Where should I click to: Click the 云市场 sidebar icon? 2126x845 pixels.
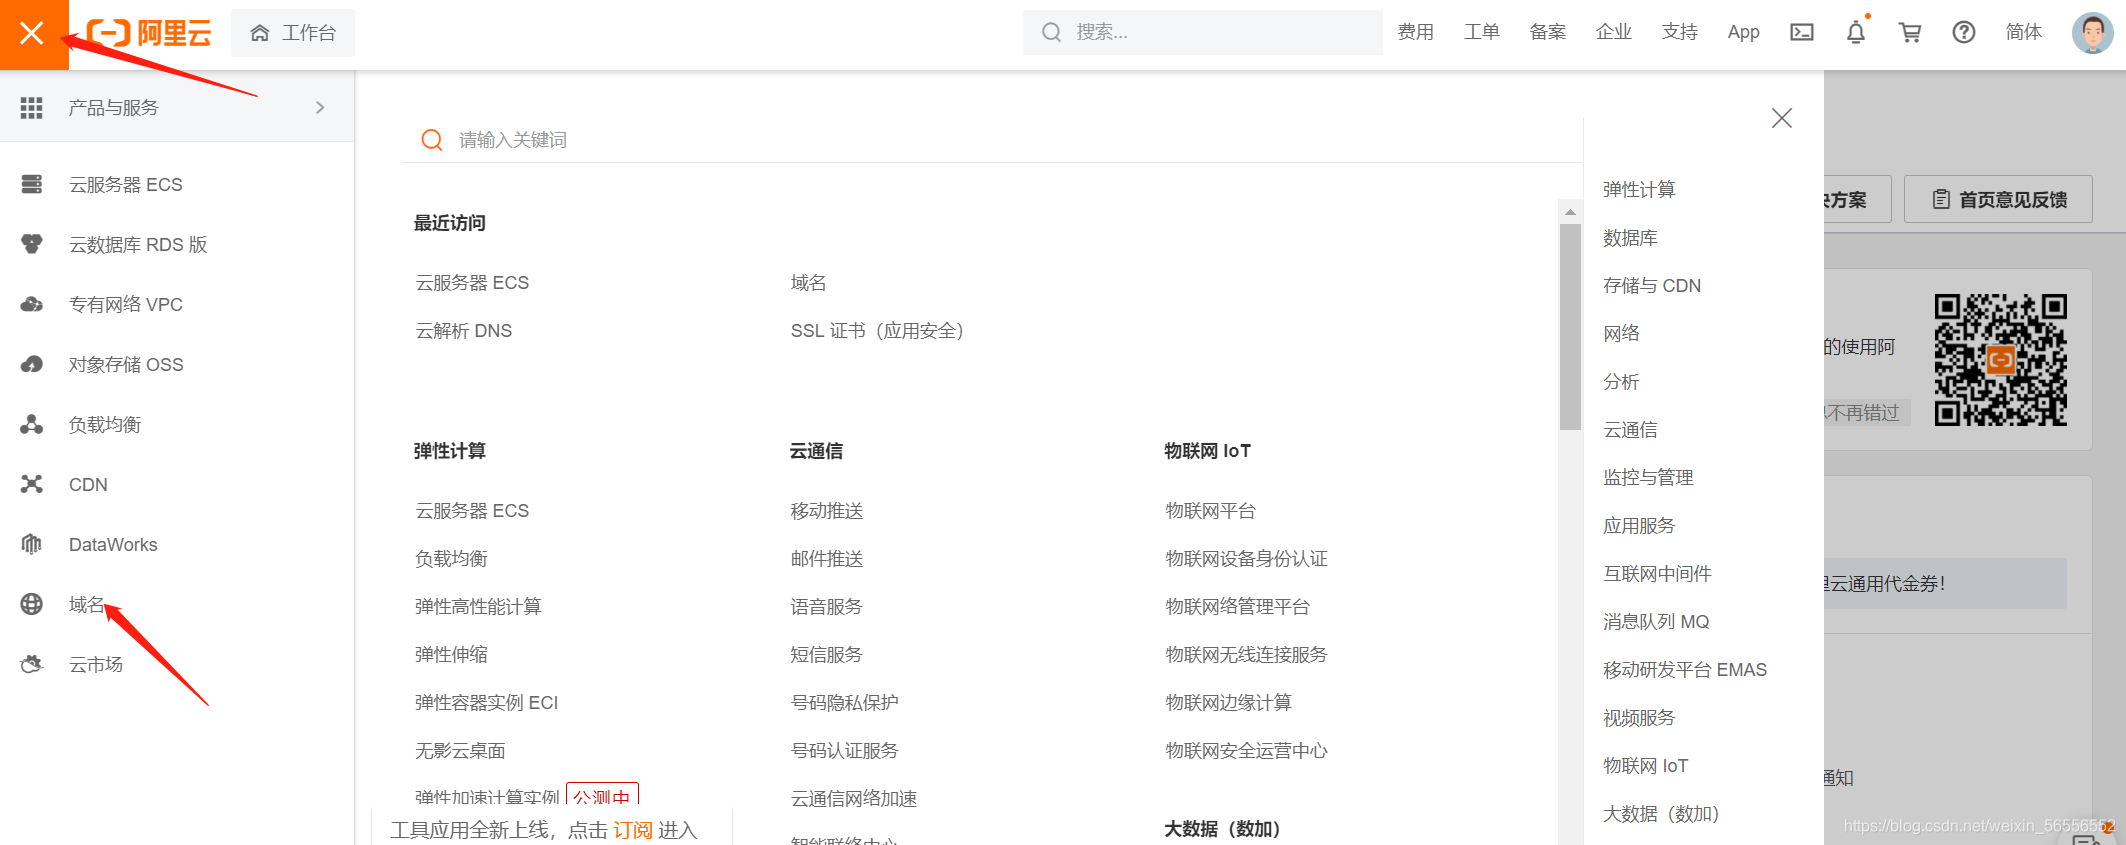point(32,664)
